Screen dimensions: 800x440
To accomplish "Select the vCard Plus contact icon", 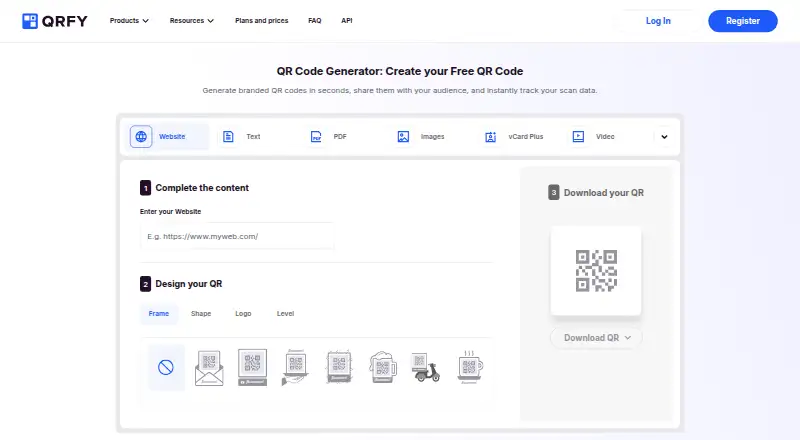I will [490, 137].
